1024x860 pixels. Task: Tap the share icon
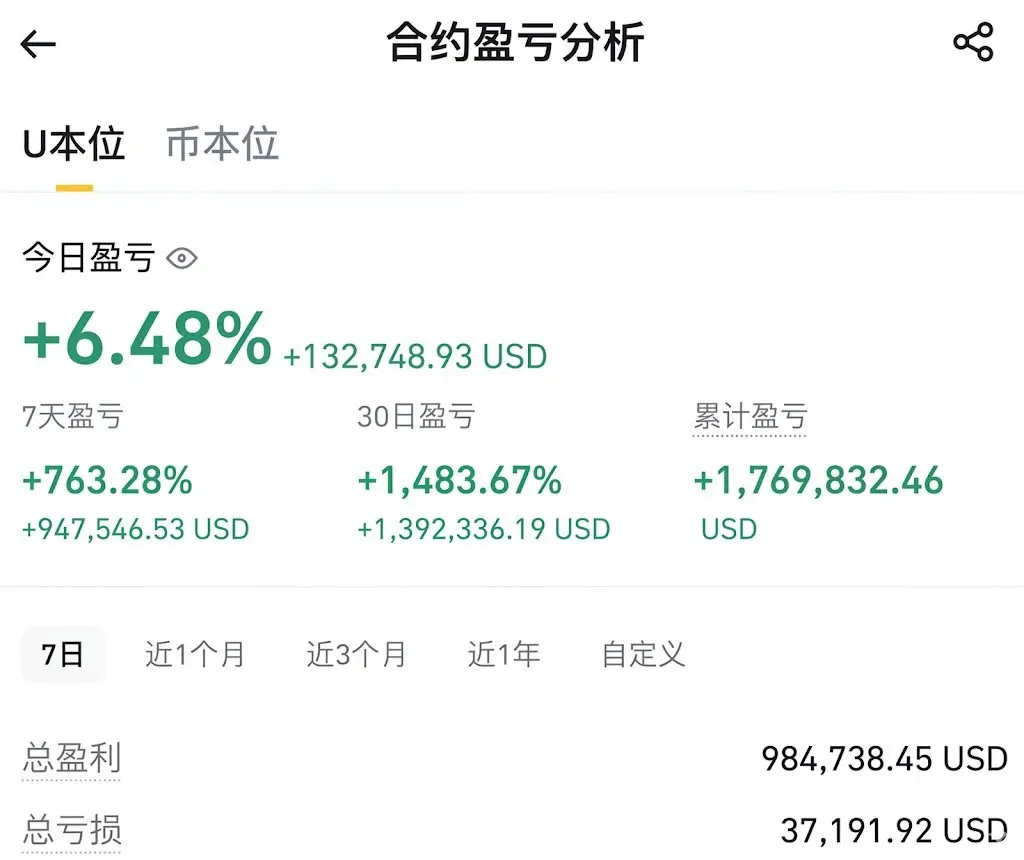[x=973, y=42]
